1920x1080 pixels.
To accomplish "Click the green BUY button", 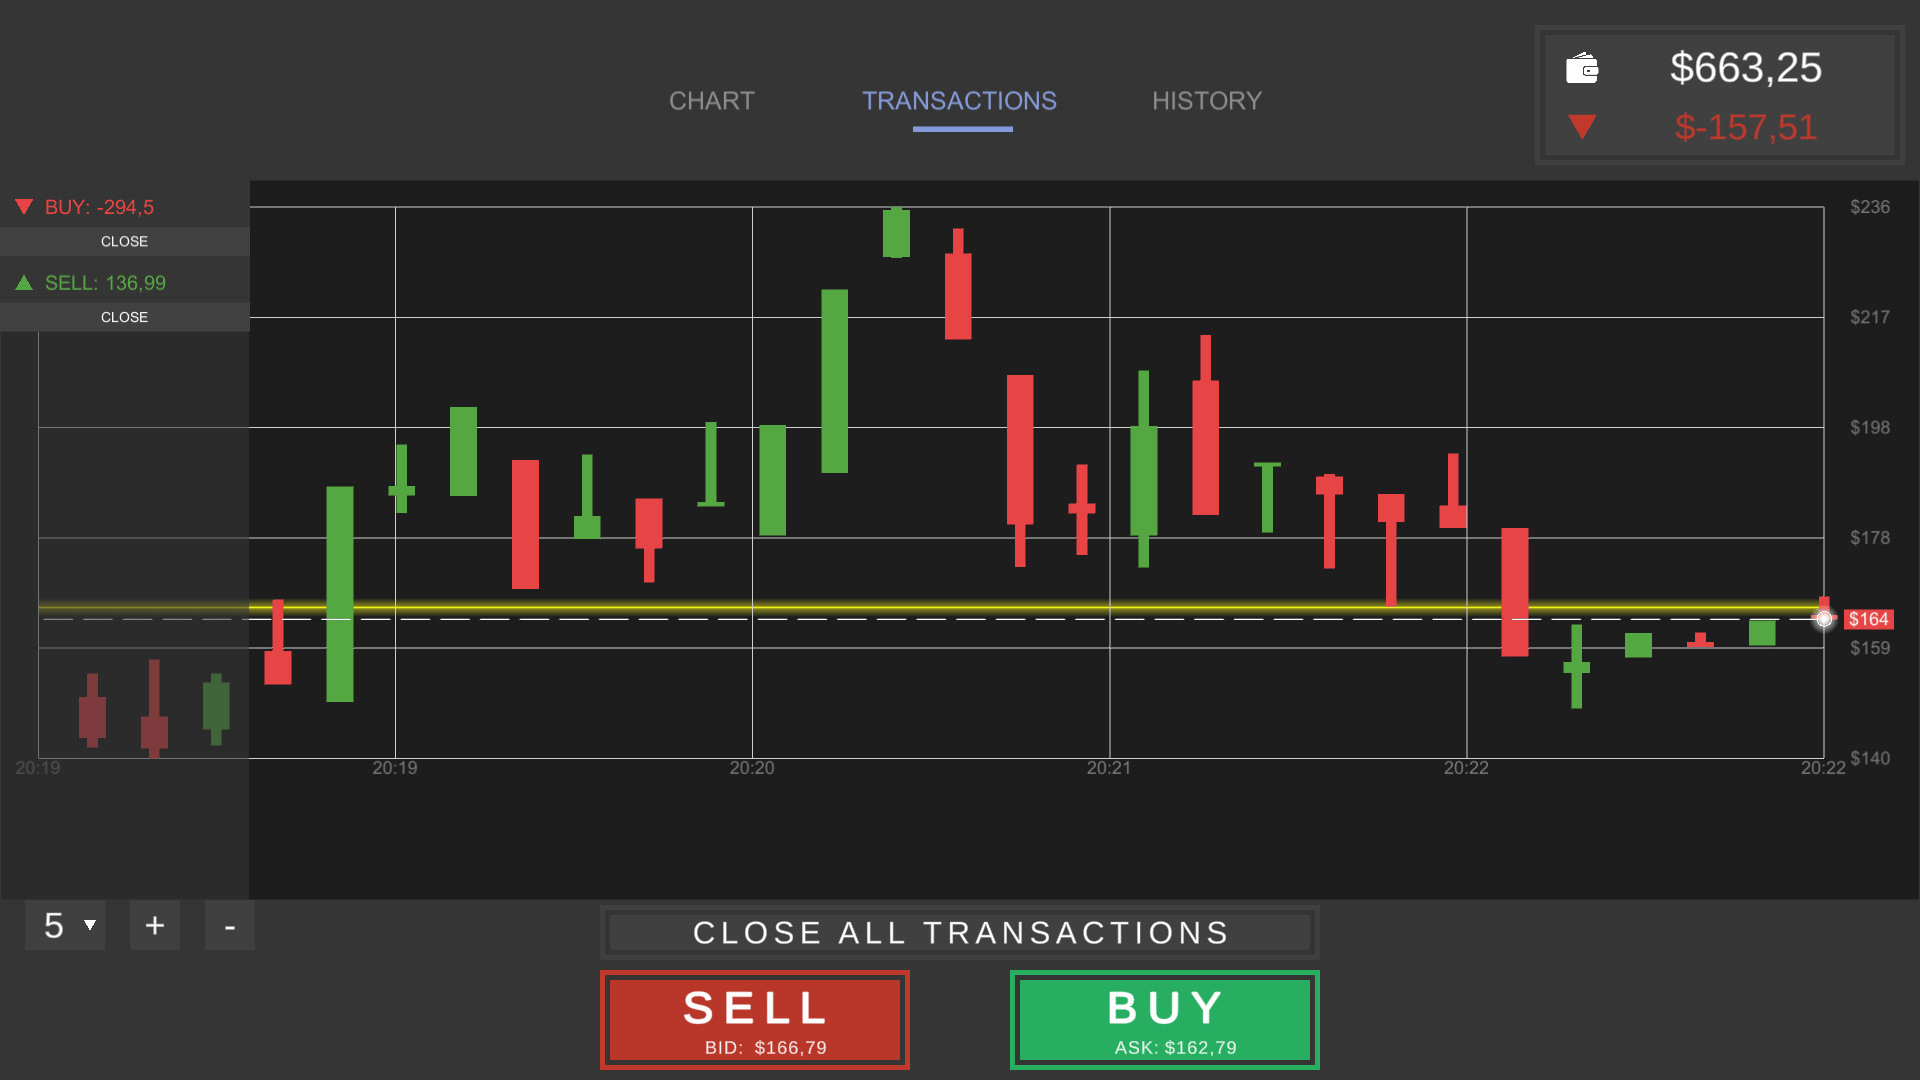I will (1165, 1019).
